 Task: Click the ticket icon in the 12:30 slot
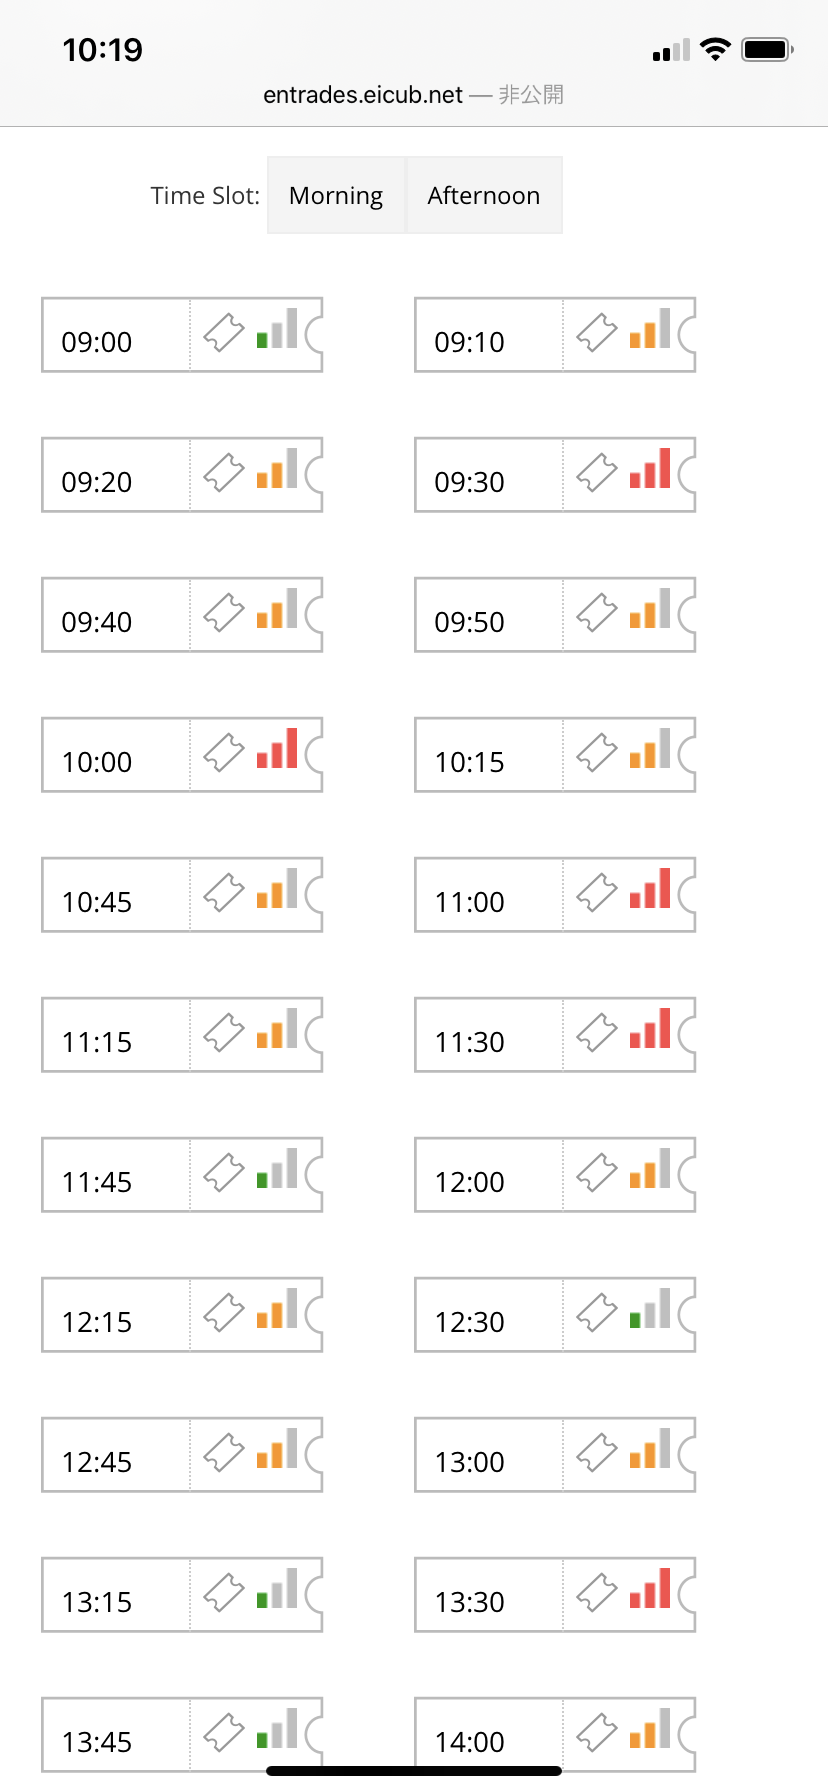[597, 1312]
